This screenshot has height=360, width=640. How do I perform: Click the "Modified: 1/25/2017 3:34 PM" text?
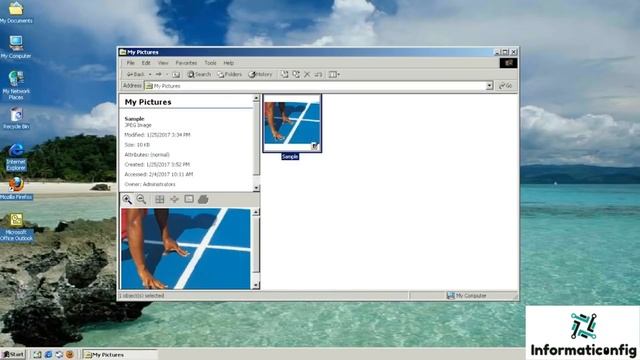click(x=157, y=135)
